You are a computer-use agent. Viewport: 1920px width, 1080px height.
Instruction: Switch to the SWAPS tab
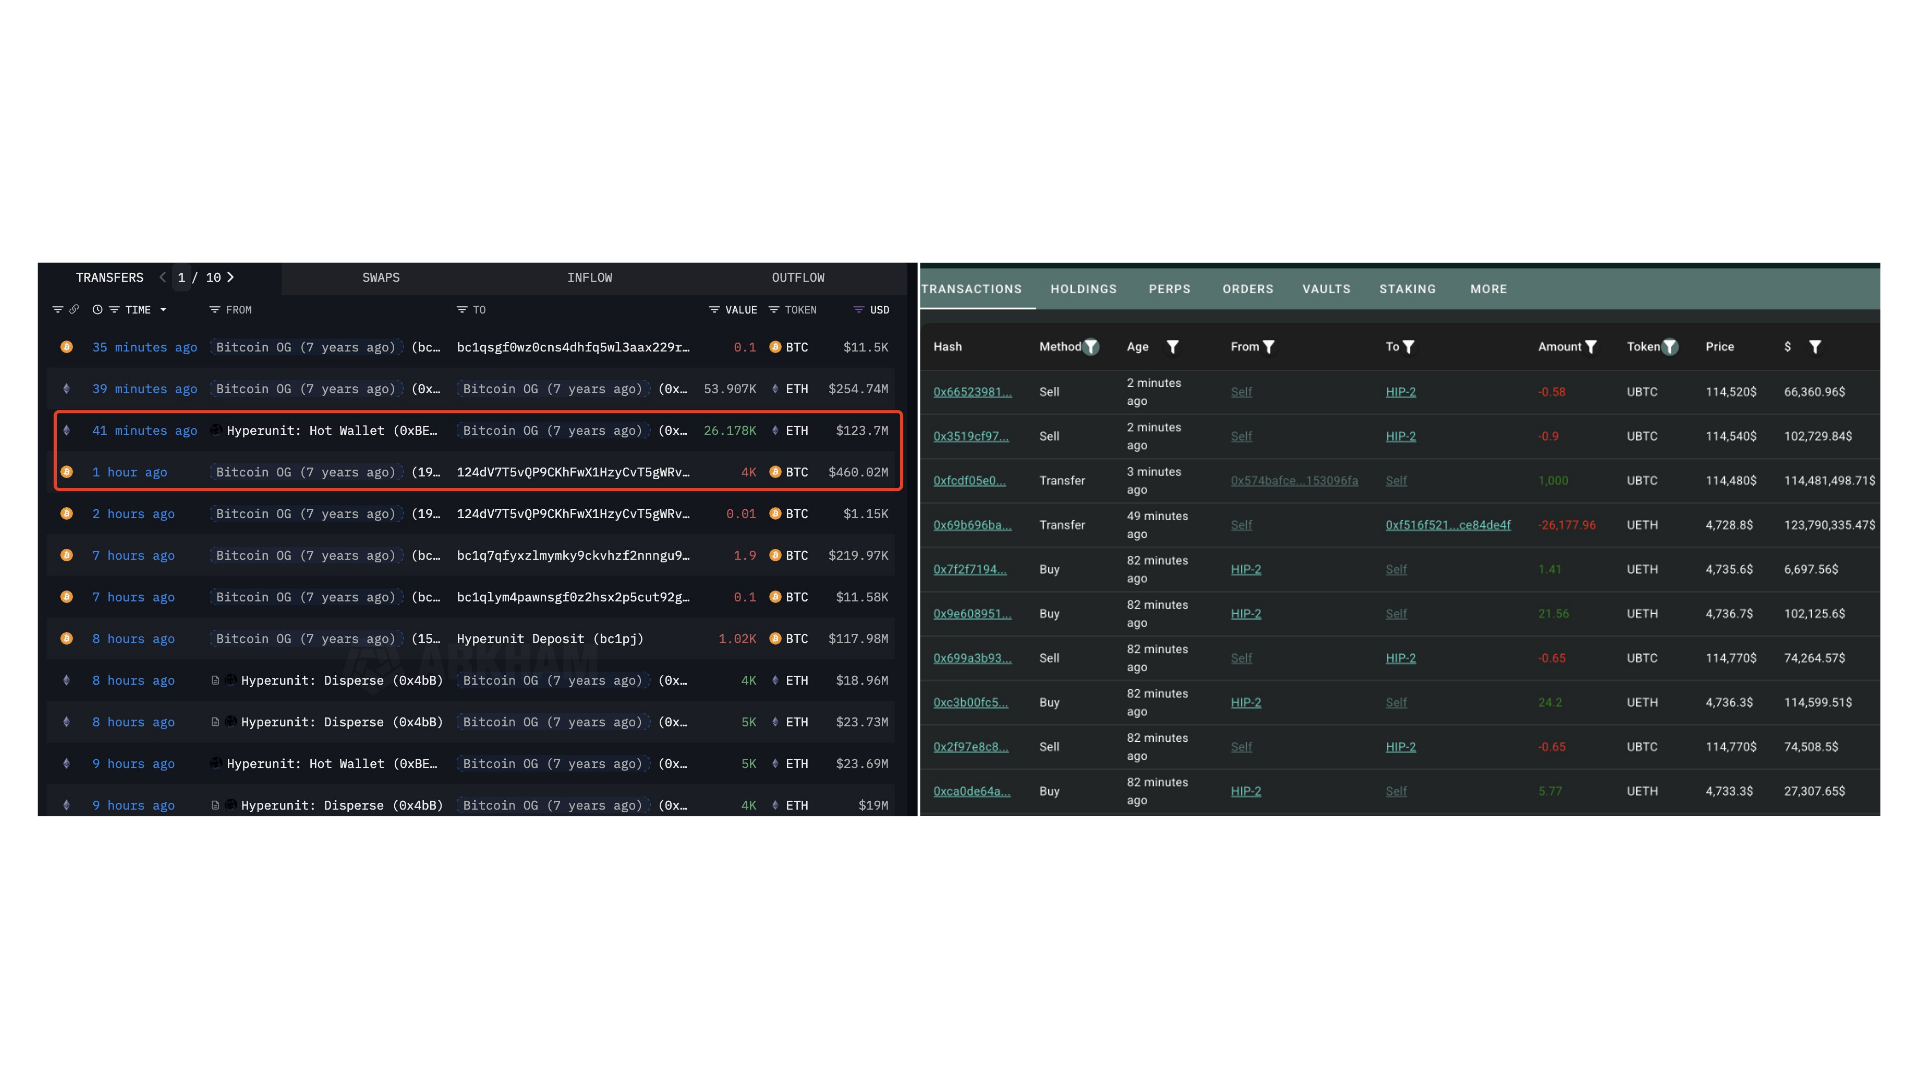[x=380, y=278]
